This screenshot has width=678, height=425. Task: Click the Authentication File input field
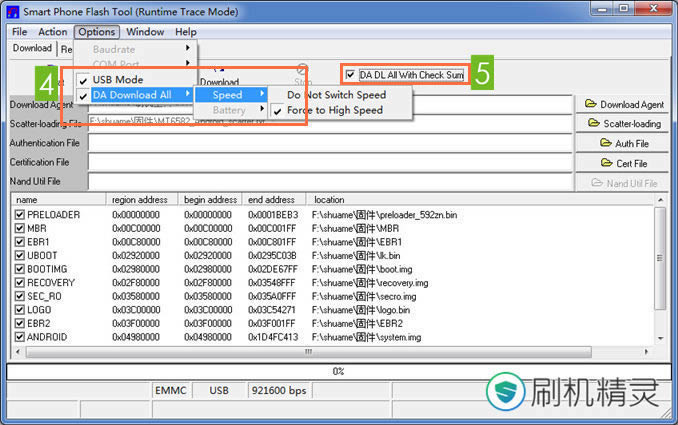[328, 143]
